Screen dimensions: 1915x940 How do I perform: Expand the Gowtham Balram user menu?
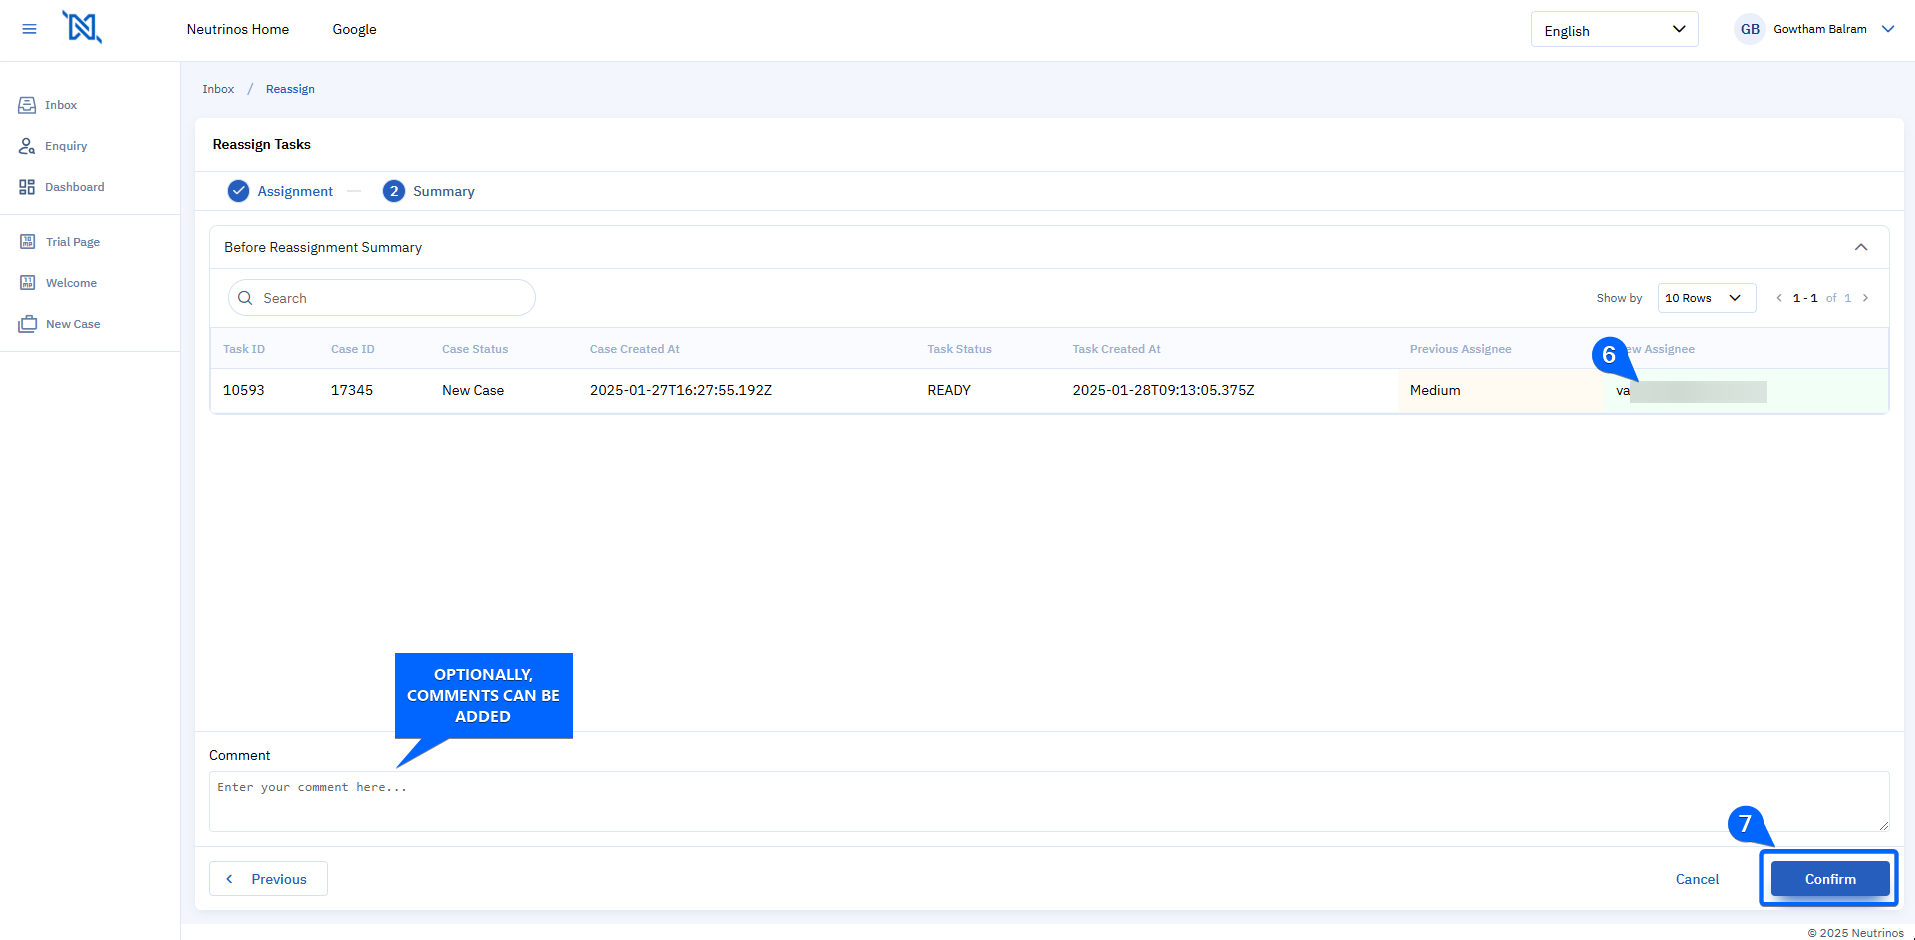(x=1888, y=29)
